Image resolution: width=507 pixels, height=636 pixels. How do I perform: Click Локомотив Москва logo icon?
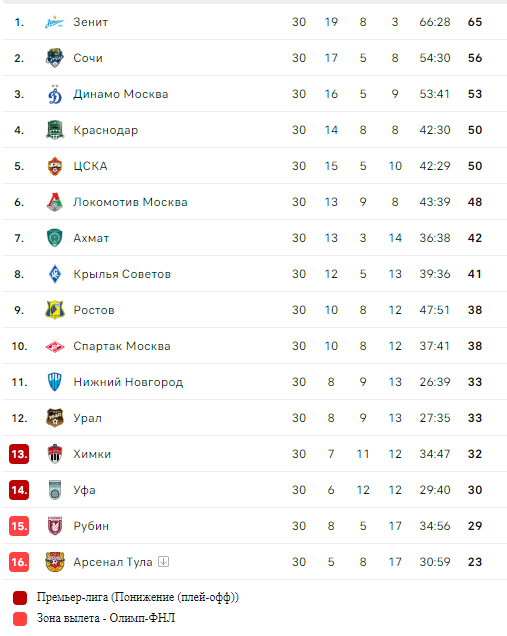55,202
